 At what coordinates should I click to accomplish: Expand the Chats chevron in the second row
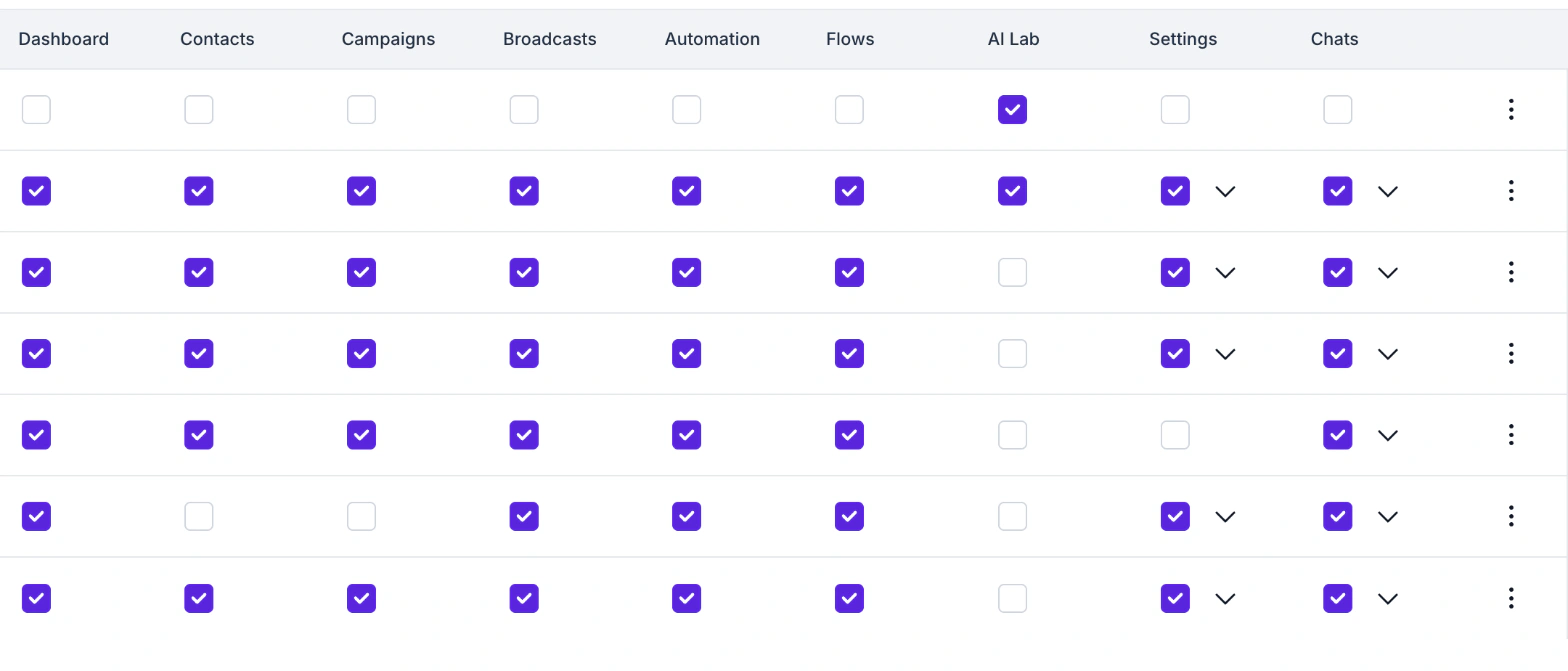[x=1387, y=191]
